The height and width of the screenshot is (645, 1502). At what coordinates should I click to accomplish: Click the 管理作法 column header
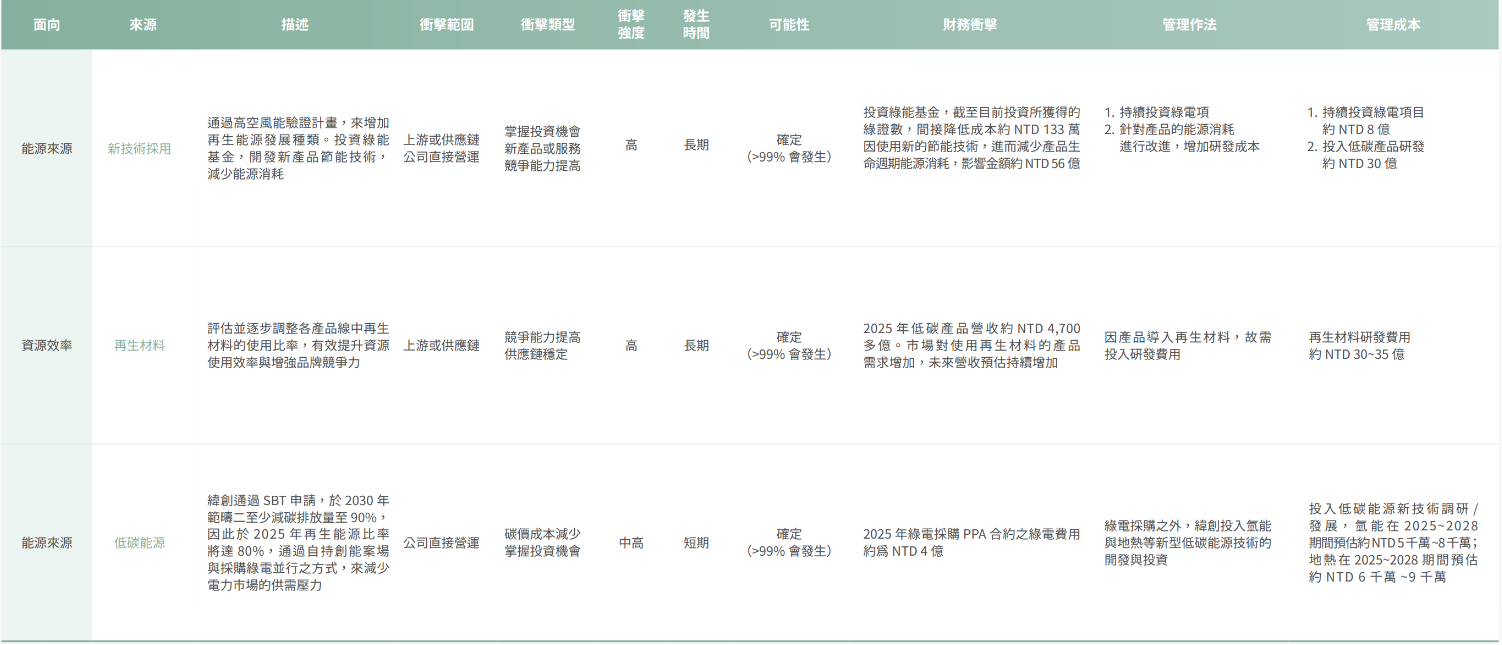pyautogui.click(x=1190, y=25)
